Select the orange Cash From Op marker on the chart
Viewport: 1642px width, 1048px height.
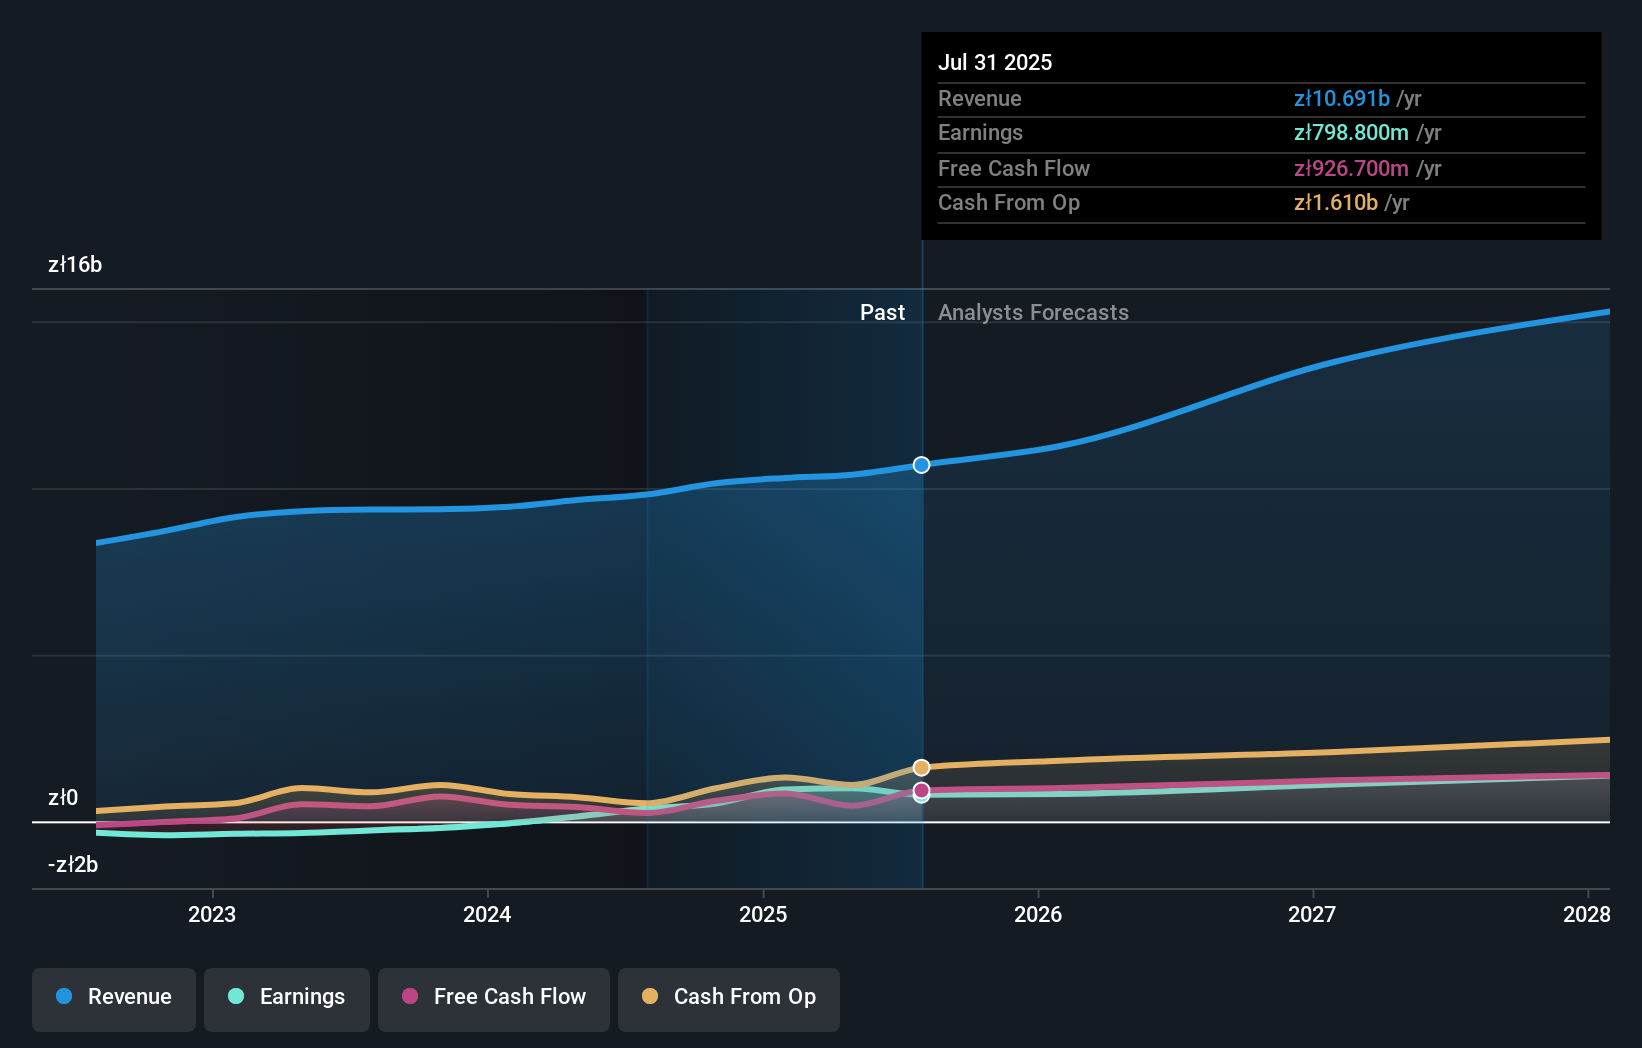pos(921,767)
